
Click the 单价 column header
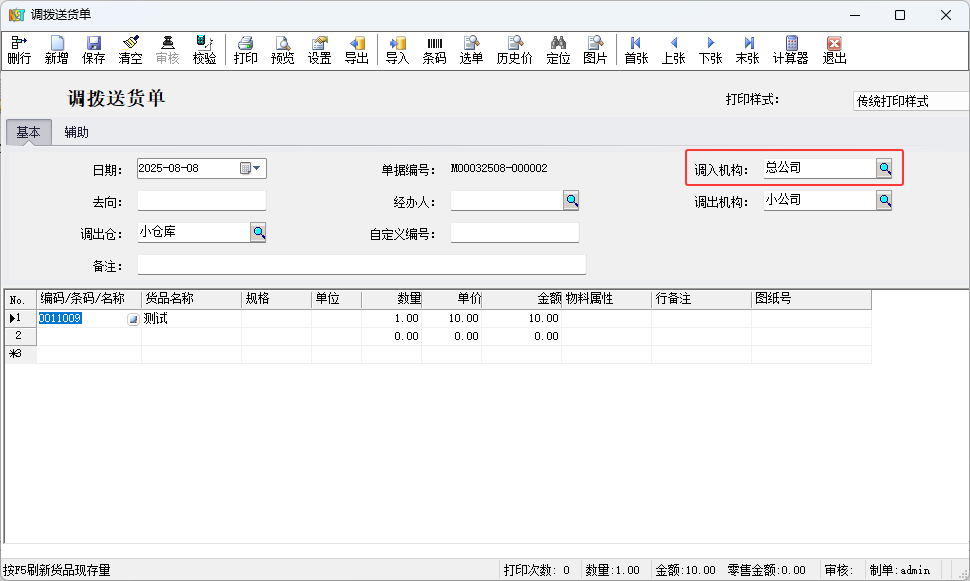pyautogui.click(x=452, y=299)
